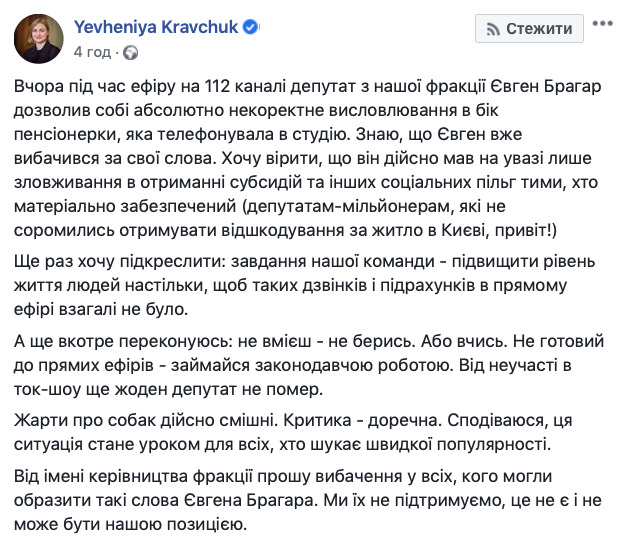Click the paragraph starting 'Вчора під час ефіру'
The height and width of the screenshot is (547, 622).
click(x=307, y=158)
